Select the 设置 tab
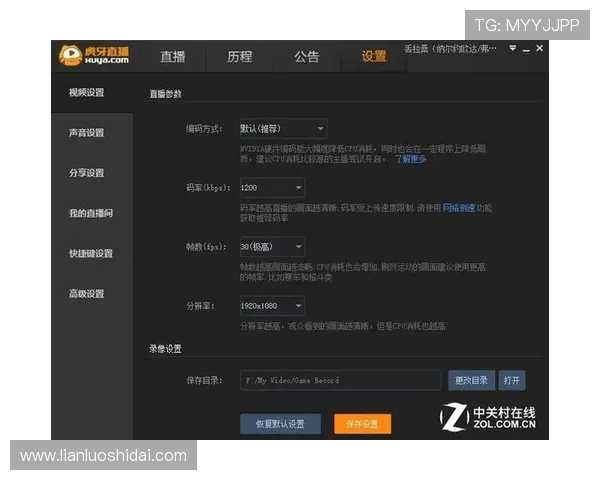Screen dimensions: 600x480 pyautogui.click(x=374, y=57)
